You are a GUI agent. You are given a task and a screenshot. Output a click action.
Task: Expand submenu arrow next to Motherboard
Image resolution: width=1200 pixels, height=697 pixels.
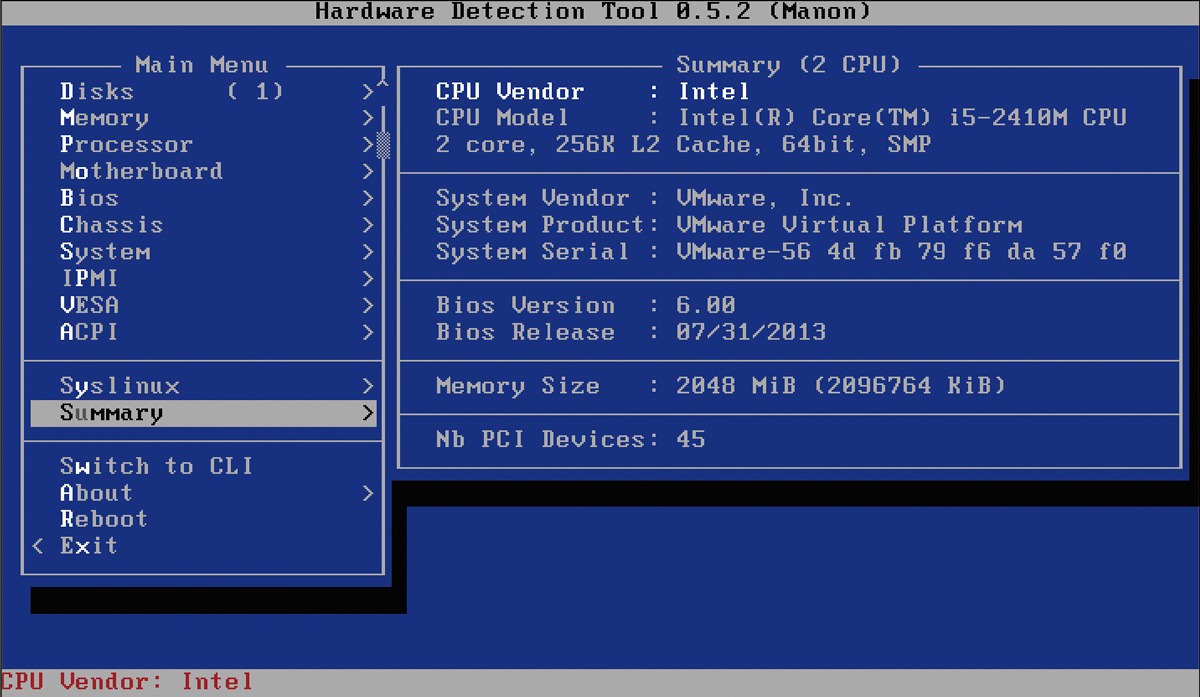(x=368, y=172)
